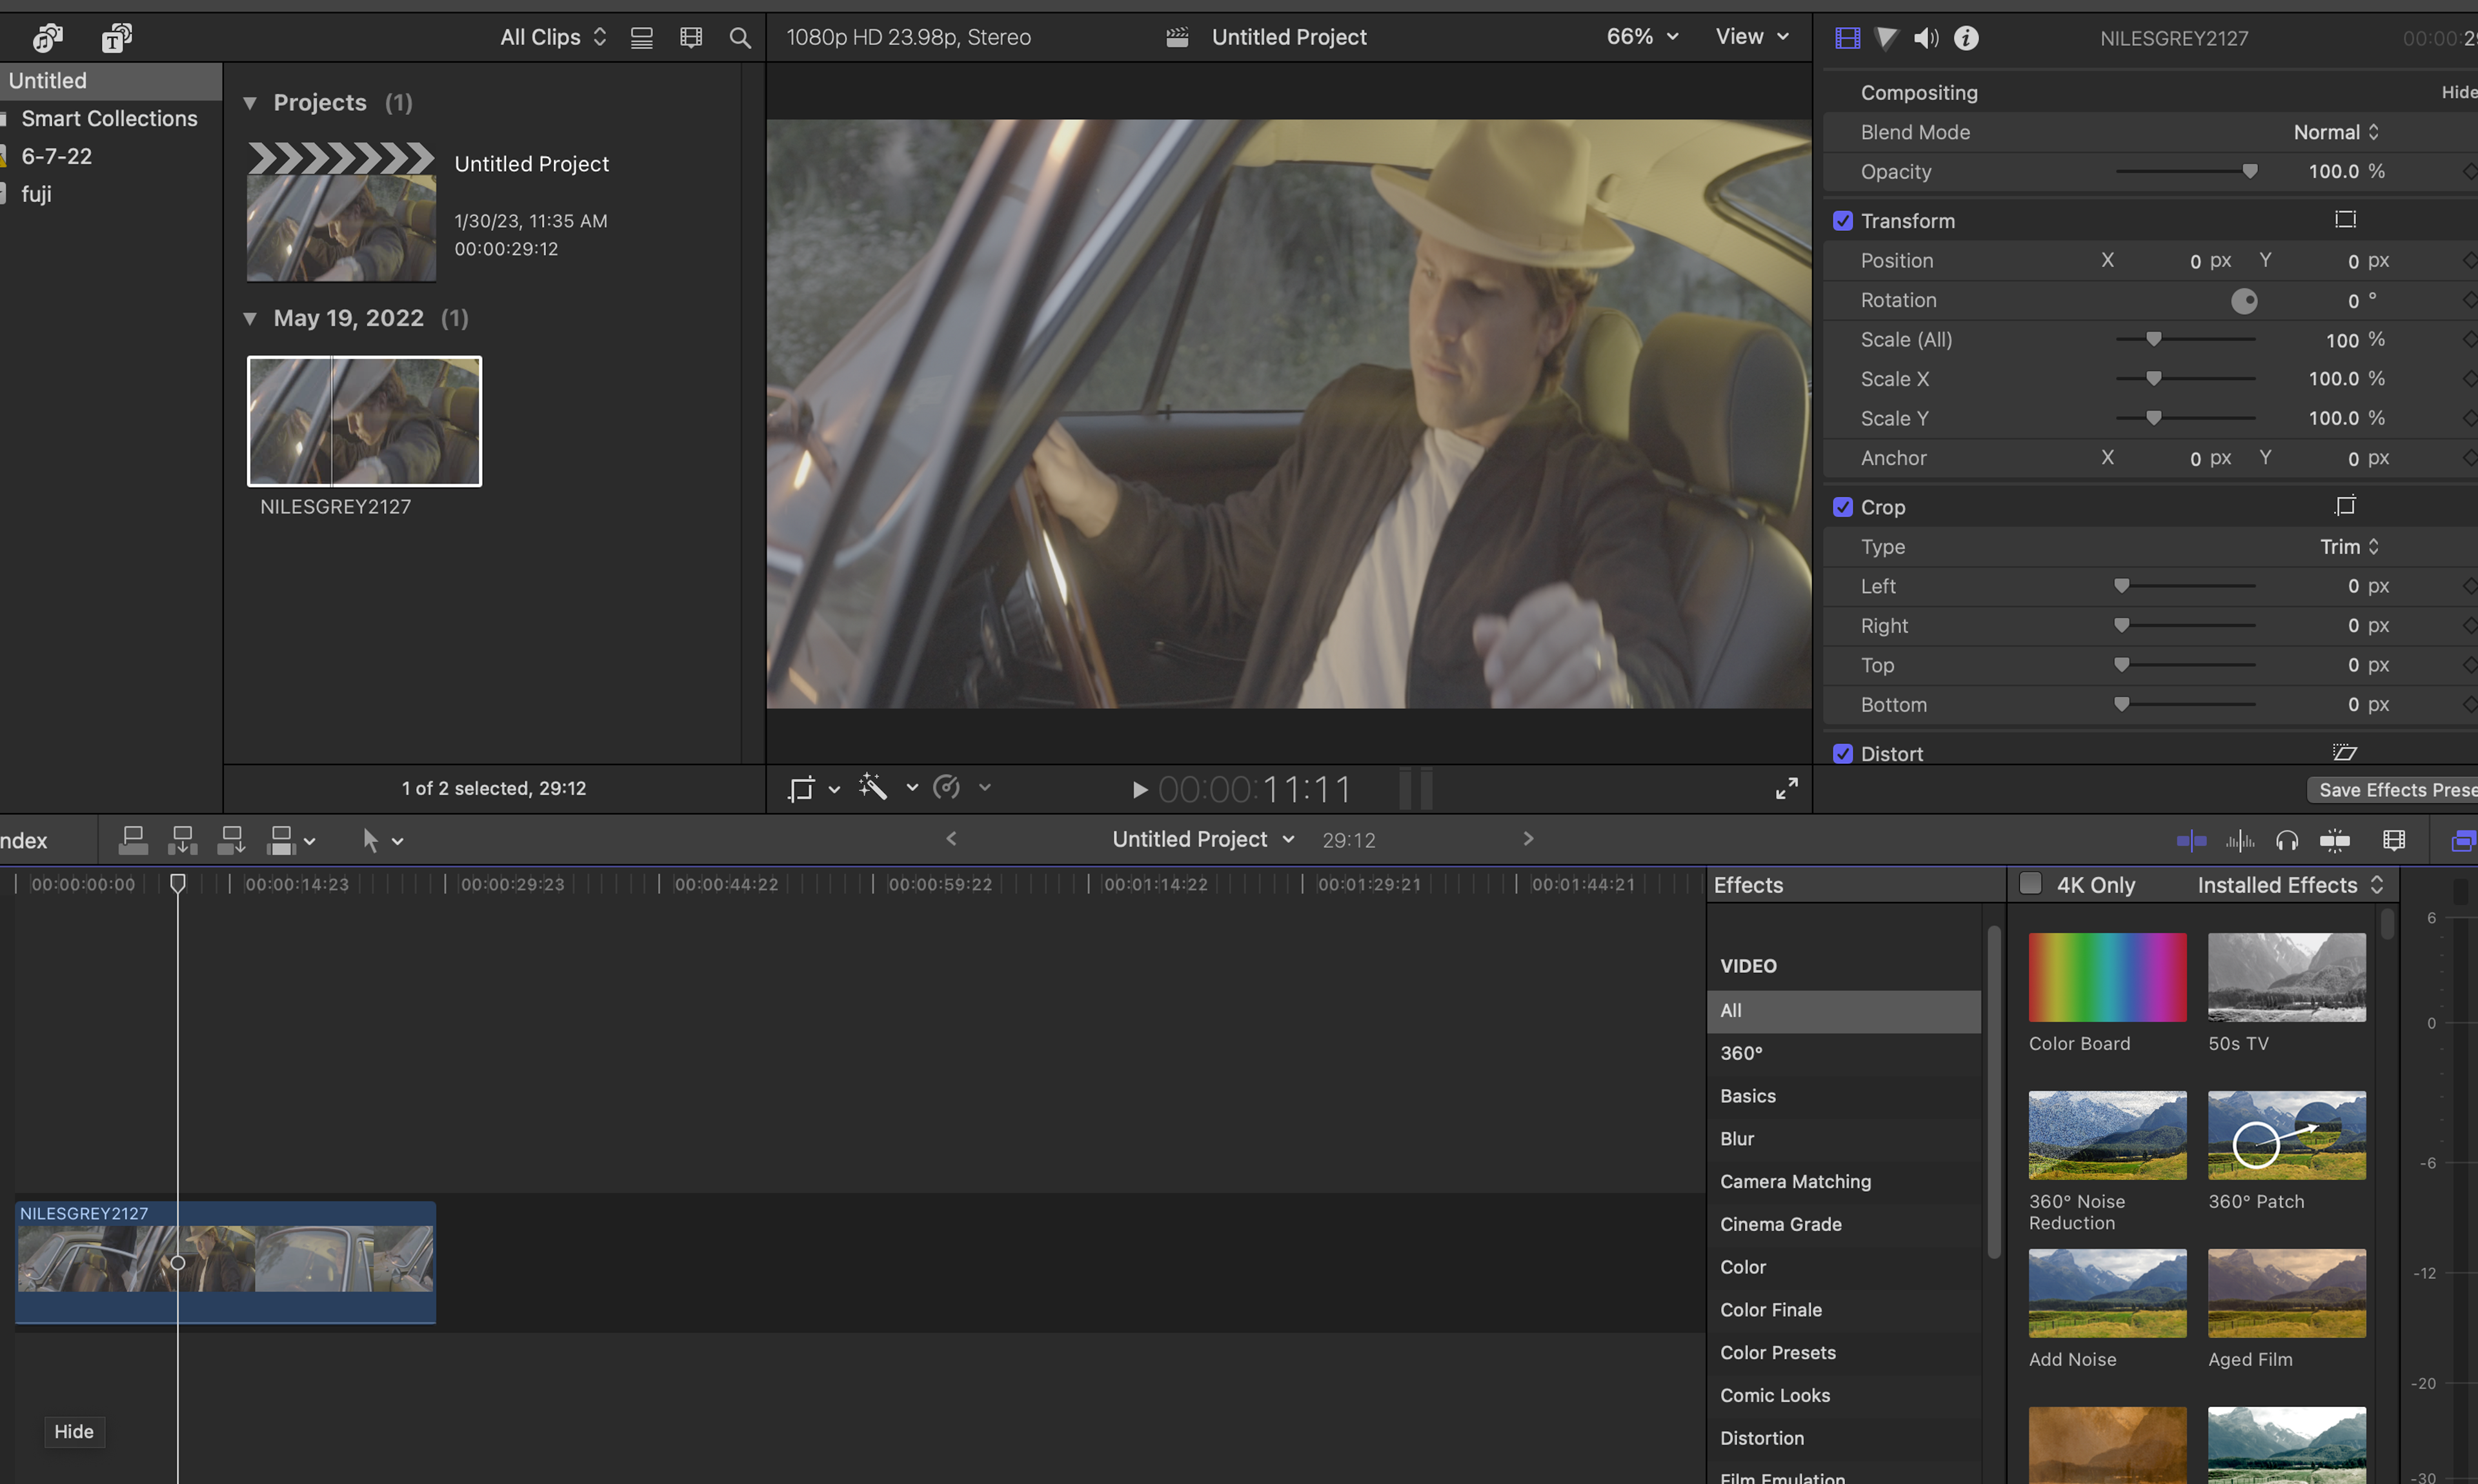Show the Audio inspector icon
Viewport: 2478px width, 1484px height.
click(1926, 38)
